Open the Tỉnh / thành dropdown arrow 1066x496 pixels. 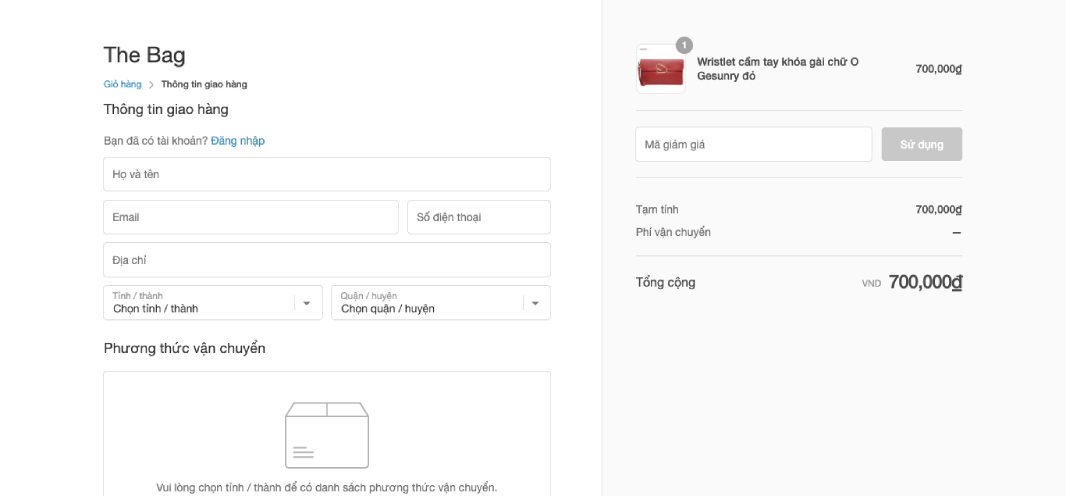[307, 303]
